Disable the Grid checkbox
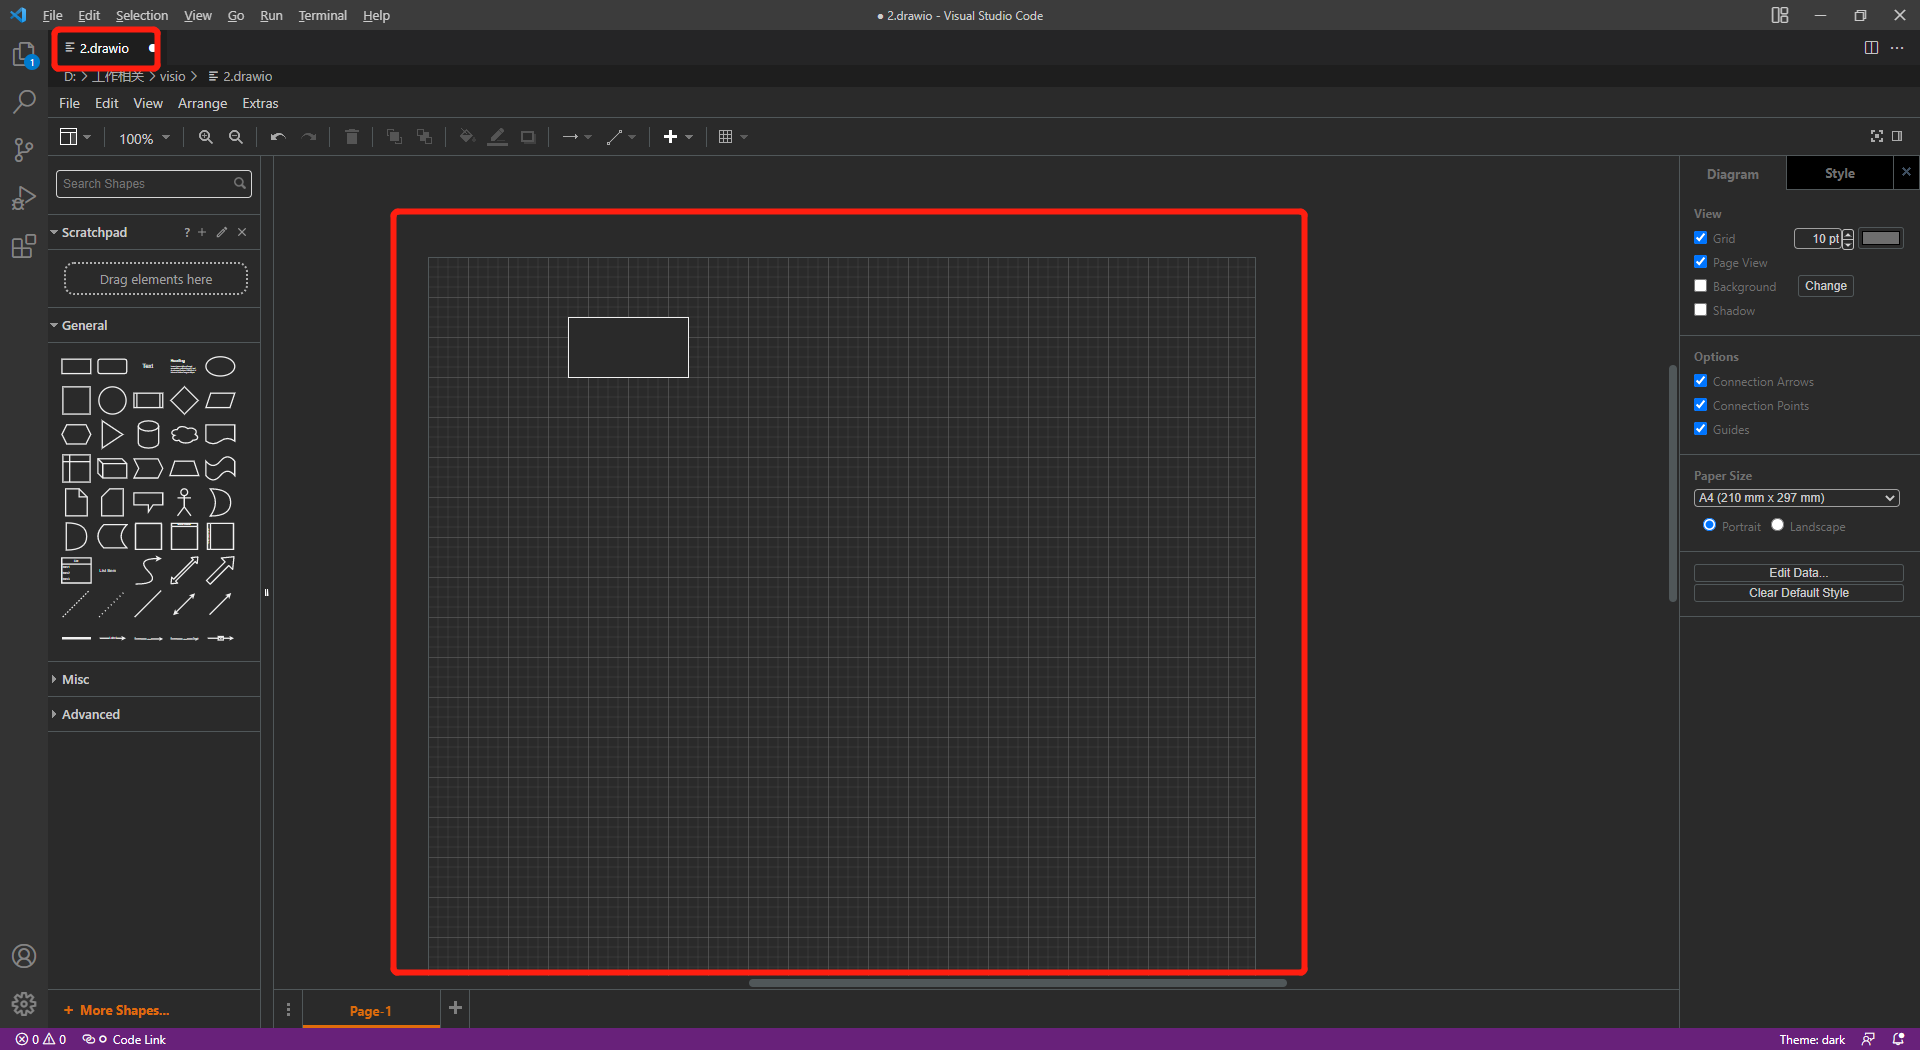 1700,237
